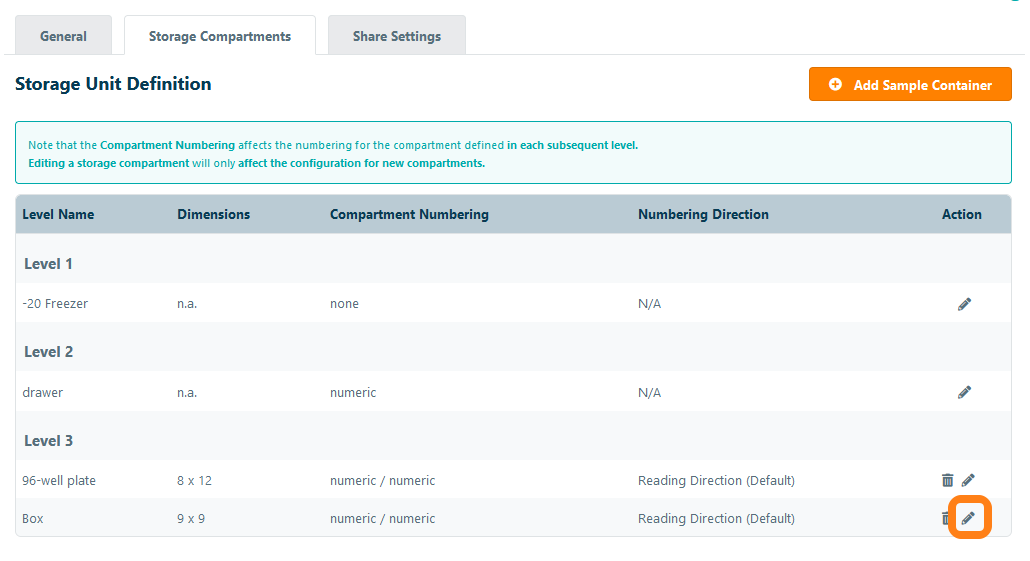Select the Storage Compartments tab
This screenshot has width=1030, height=561.
pyautogui.click(x=220, y=36)
